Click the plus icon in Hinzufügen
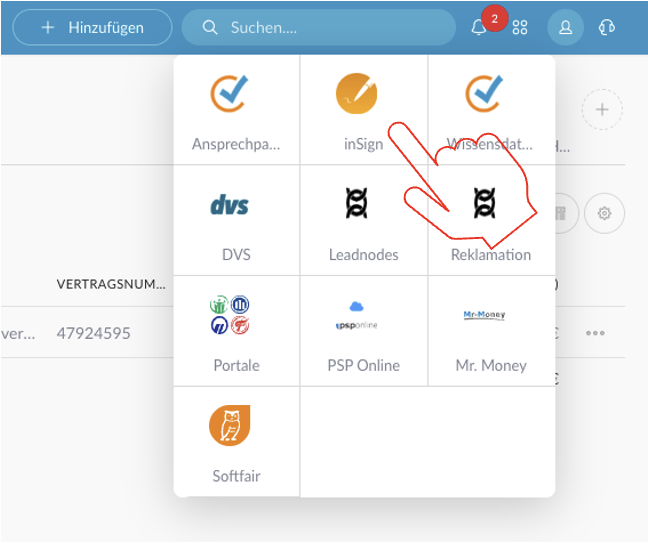Image resolution: width=648 pixels, height=544 pixels. click(x=48, y=28)
